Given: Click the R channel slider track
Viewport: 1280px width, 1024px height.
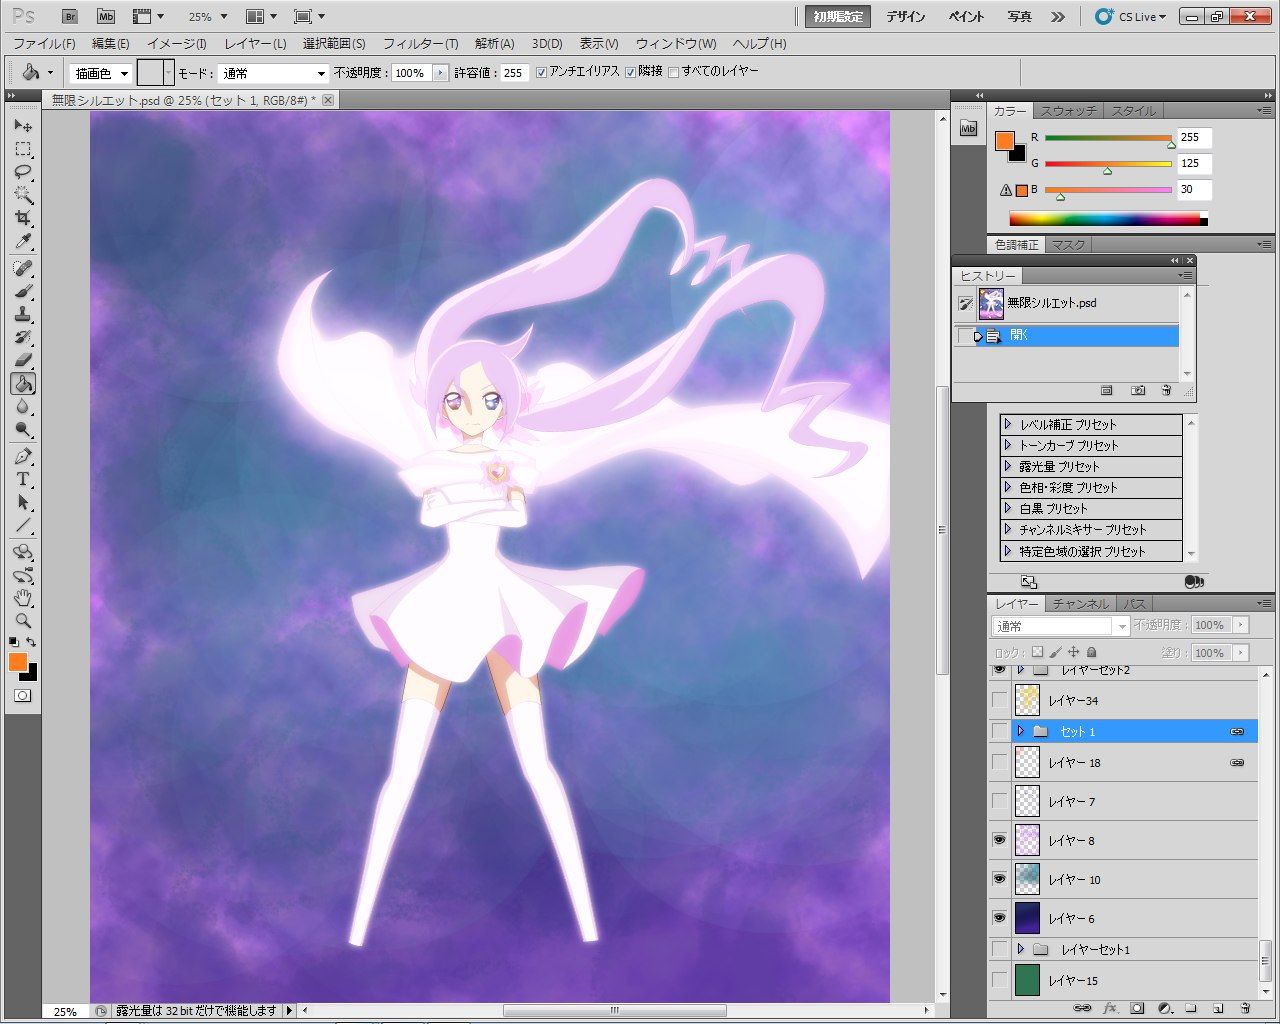Looking at the screenshot, I should point(1108,138).
